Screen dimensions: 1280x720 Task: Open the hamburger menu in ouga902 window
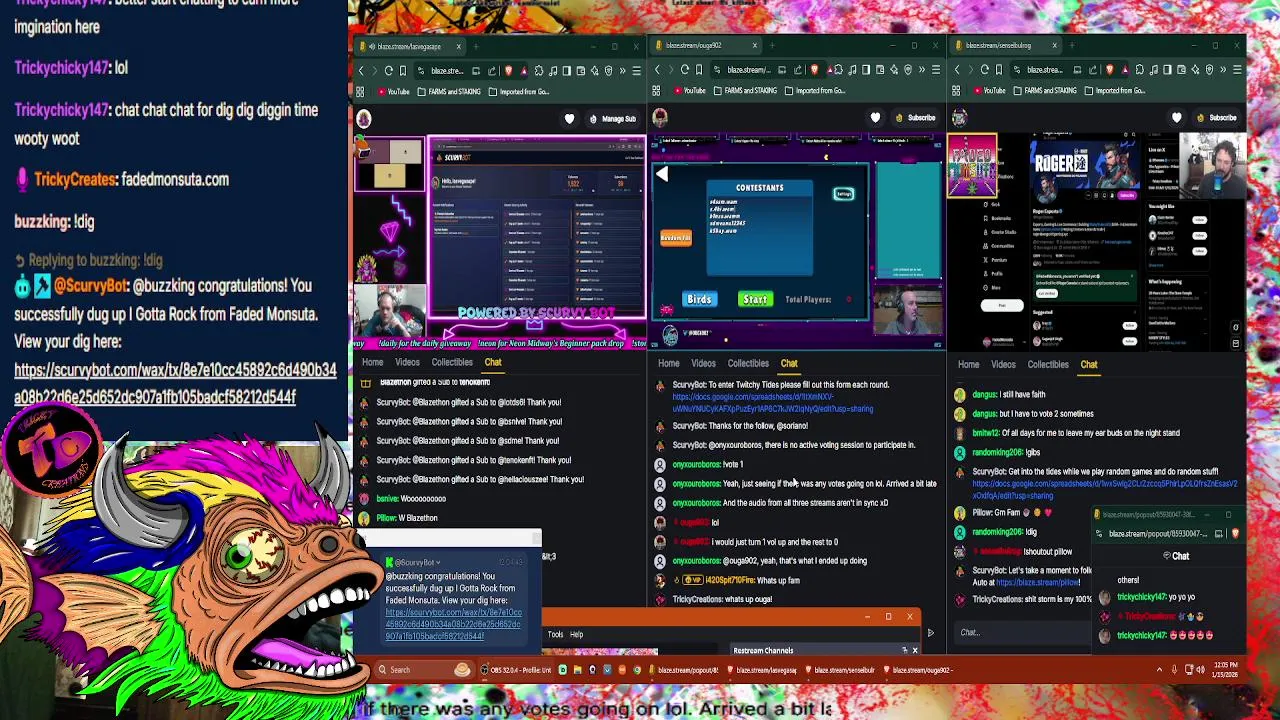click(936, 70)
